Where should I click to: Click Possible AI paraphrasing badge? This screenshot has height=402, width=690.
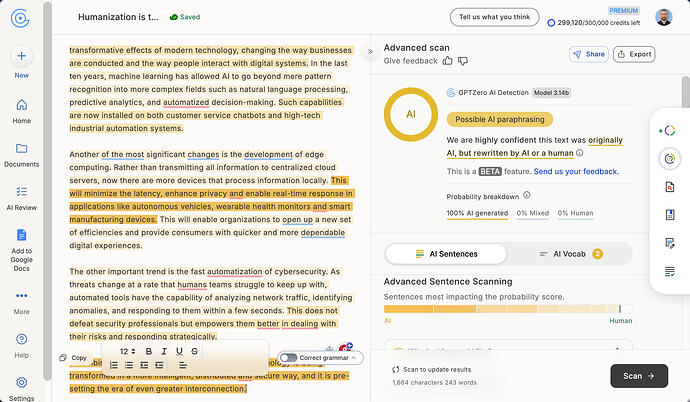[x=499, y=119]
